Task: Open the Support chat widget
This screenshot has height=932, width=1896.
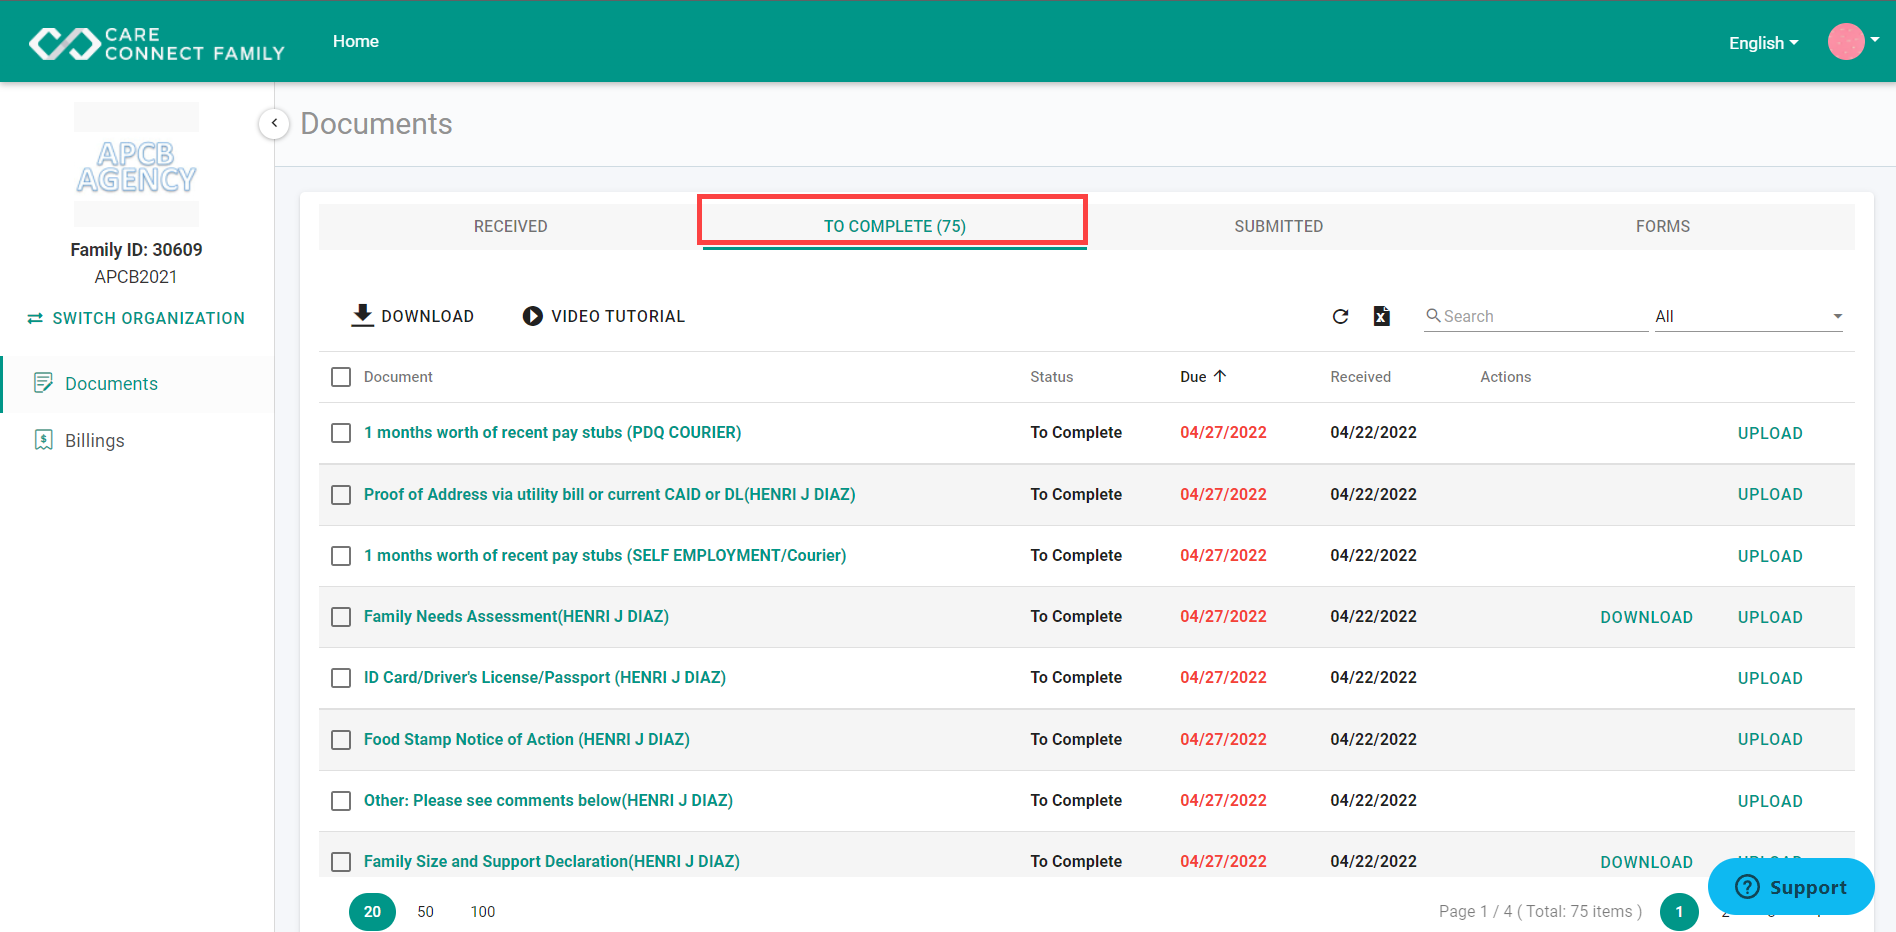Action: 1791,886
